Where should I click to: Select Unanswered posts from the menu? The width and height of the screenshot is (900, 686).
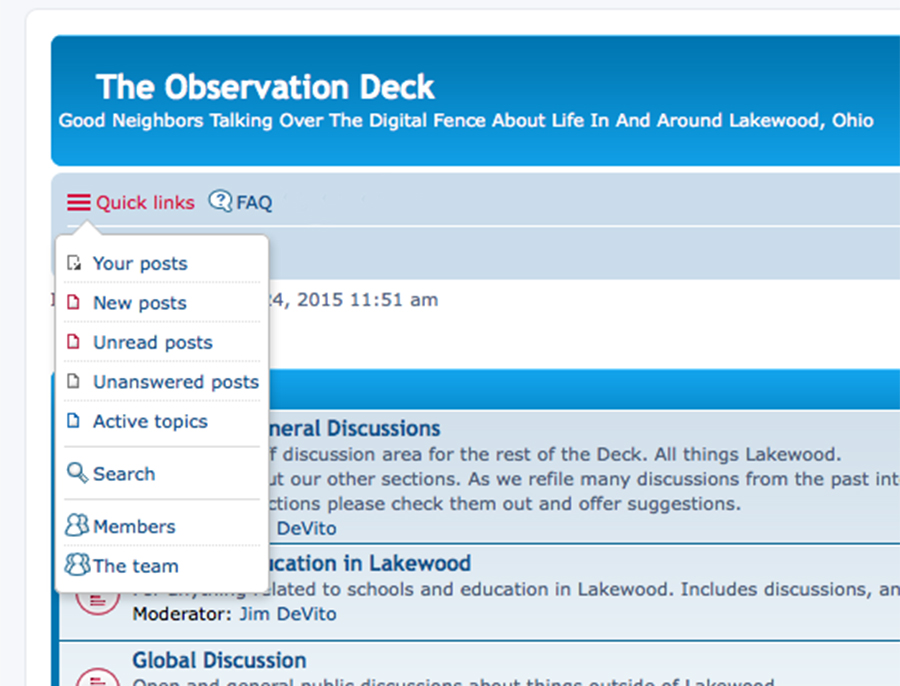click(x=175, y=382)
